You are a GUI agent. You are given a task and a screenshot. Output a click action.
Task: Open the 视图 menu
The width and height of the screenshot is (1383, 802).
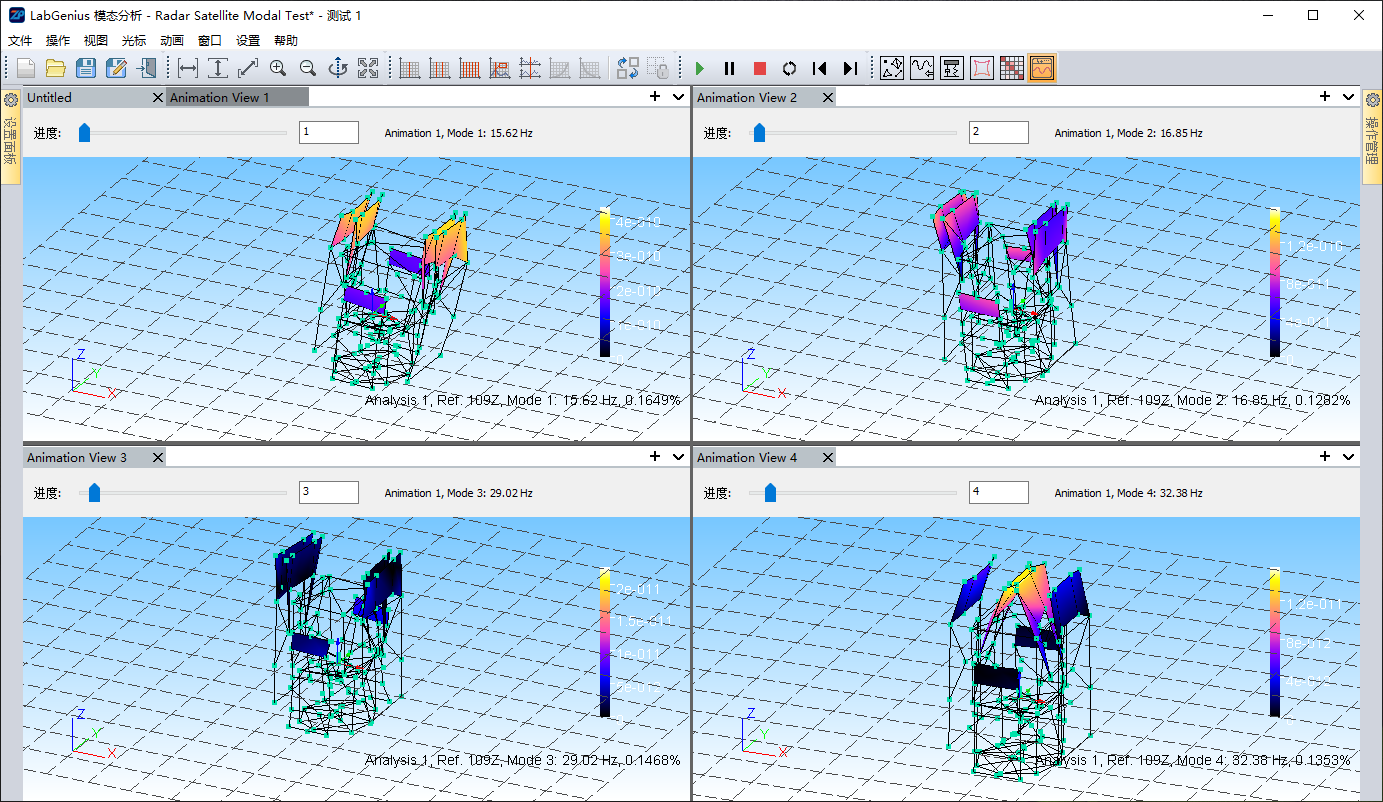point(96,40)
